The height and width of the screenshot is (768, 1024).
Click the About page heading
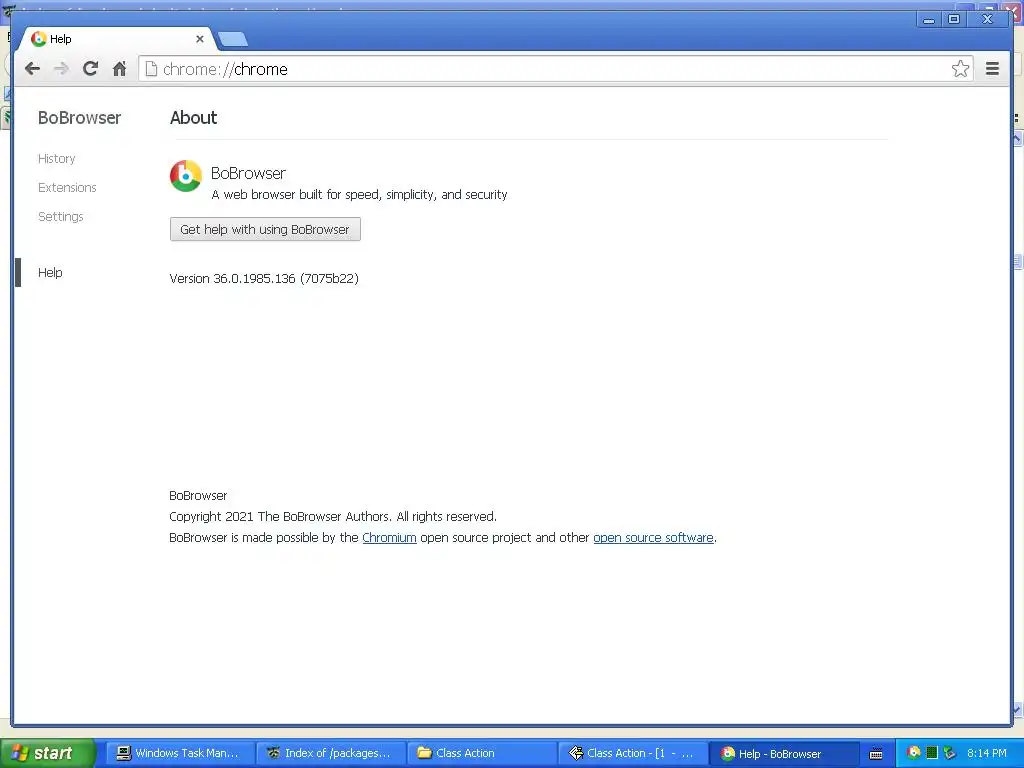coord(193,118)
